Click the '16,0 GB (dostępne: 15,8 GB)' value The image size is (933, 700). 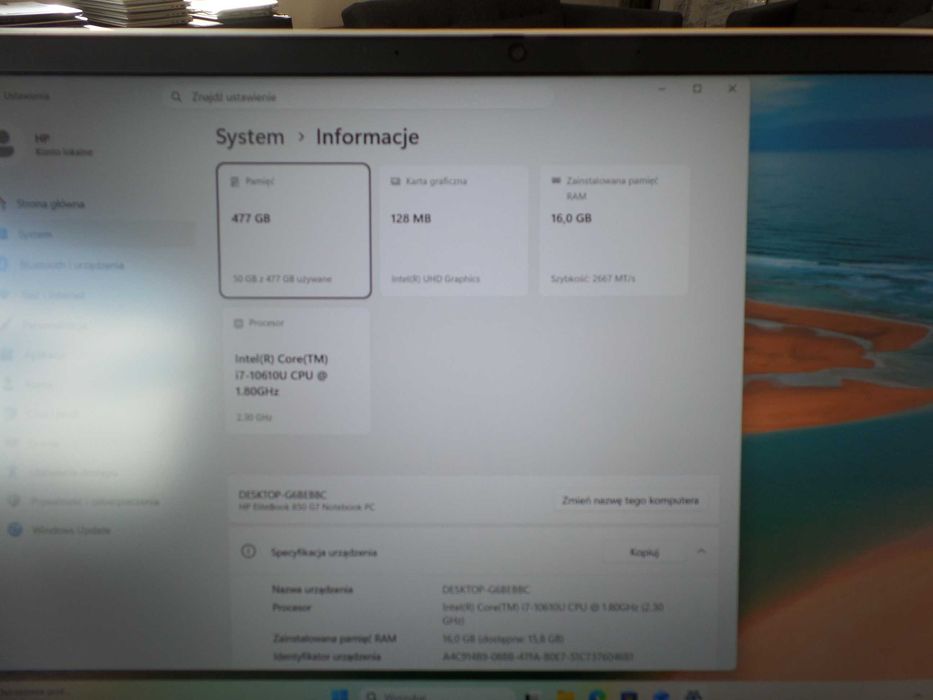(503, 639)
